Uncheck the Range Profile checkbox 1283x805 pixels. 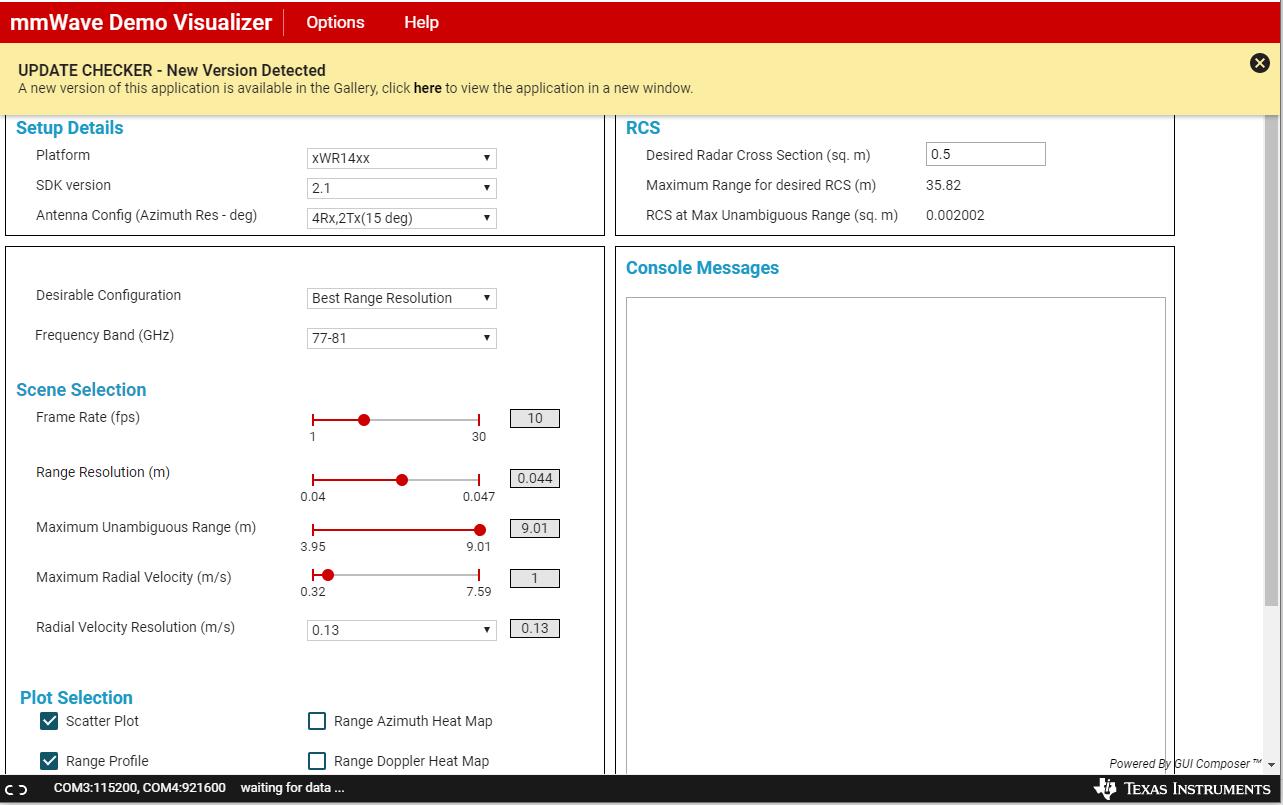[x=49, y=761]
